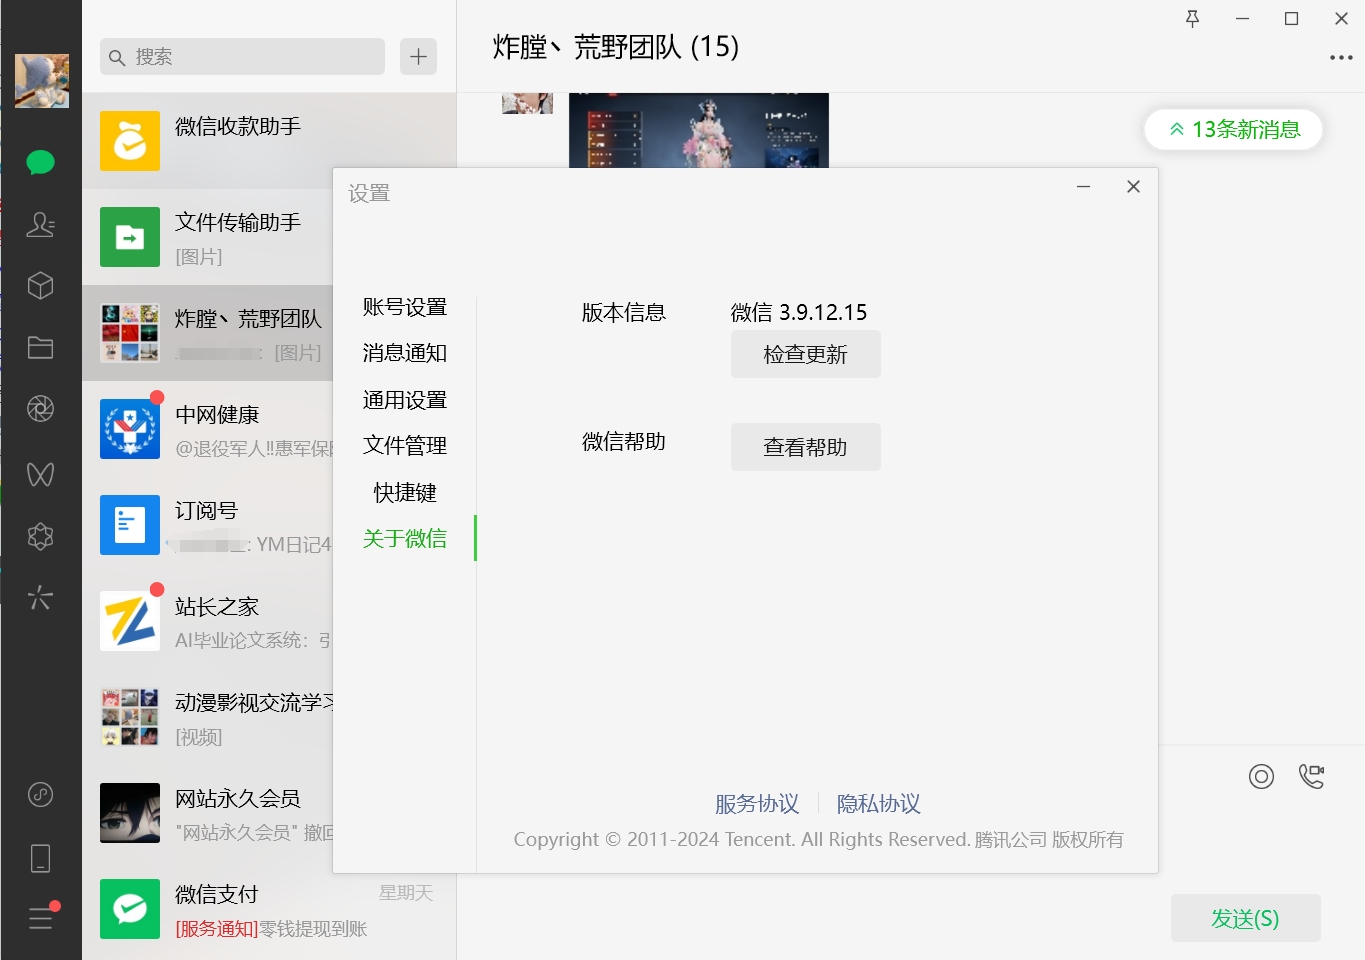Open the 微信支付 conversation
Screen dimensions: 1365x960
coord(269,909)
